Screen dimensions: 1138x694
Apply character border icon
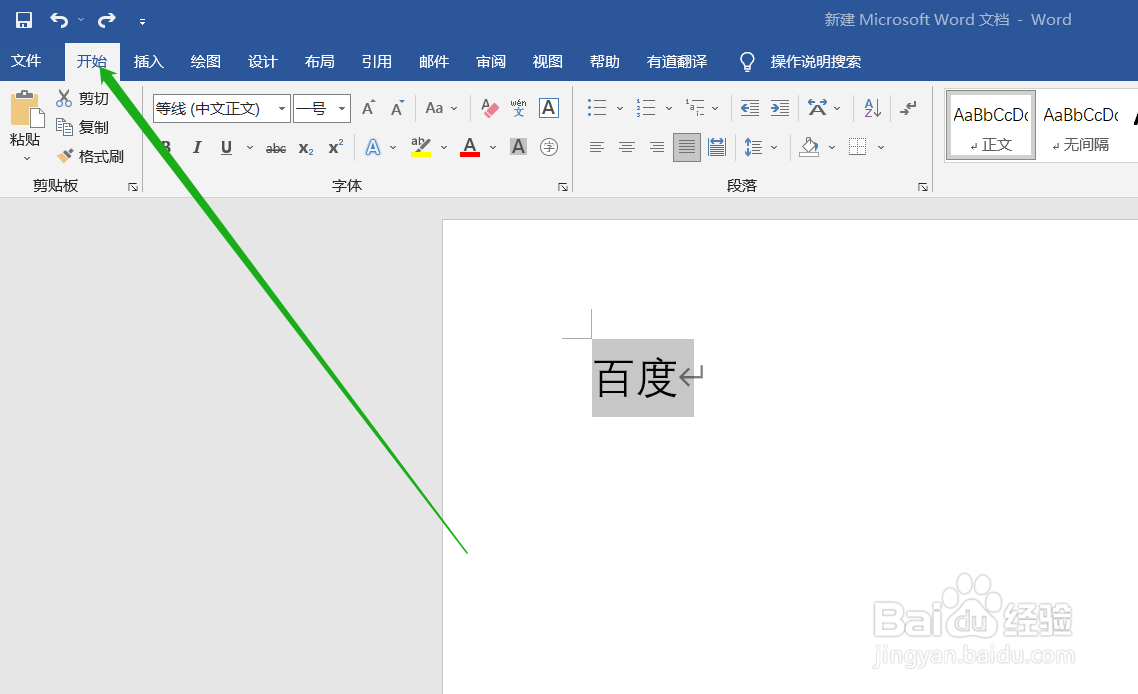(x=549, y=108)
